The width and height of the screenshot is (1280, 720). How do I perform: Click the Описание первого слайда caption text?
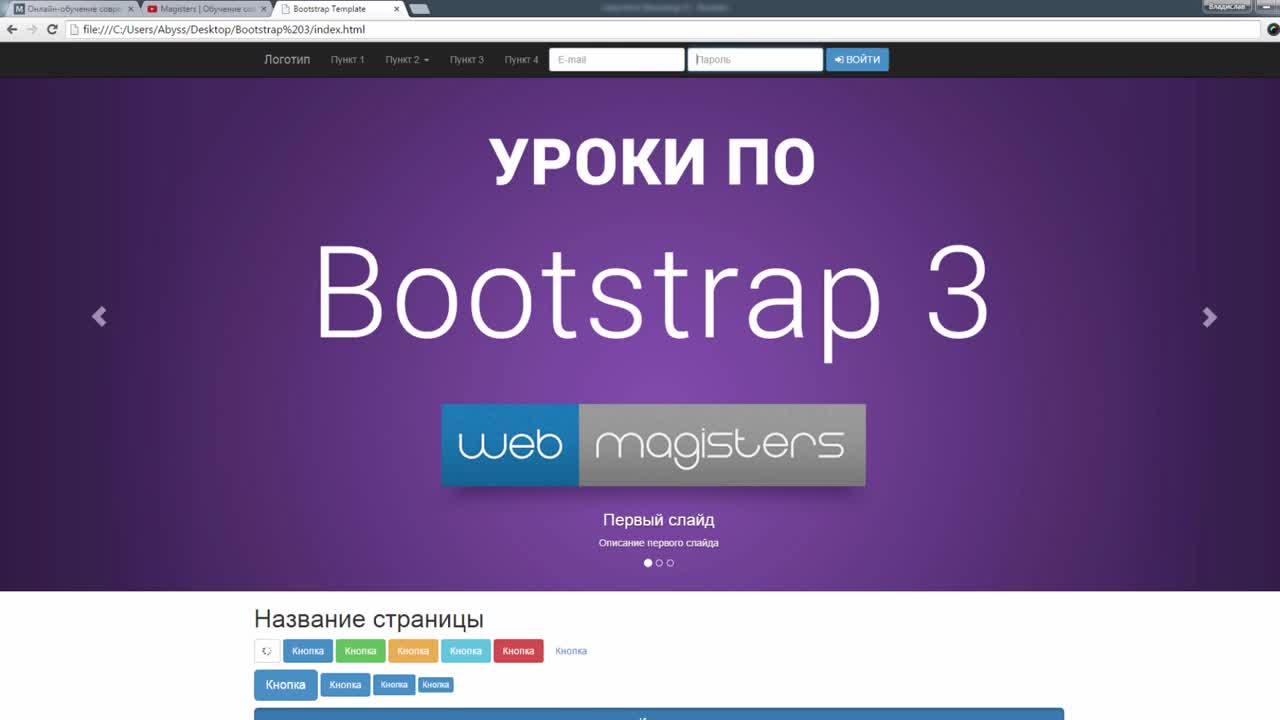[659, 543]
